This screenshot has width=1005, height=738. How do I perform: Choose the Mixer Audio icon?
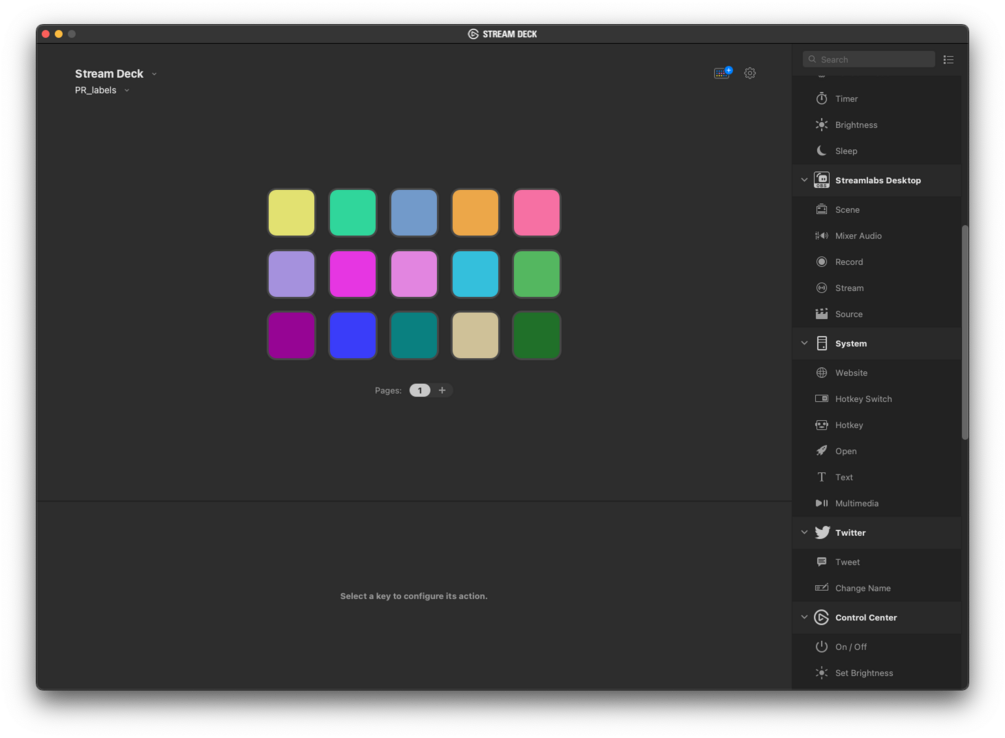click(x=821, y=236)
